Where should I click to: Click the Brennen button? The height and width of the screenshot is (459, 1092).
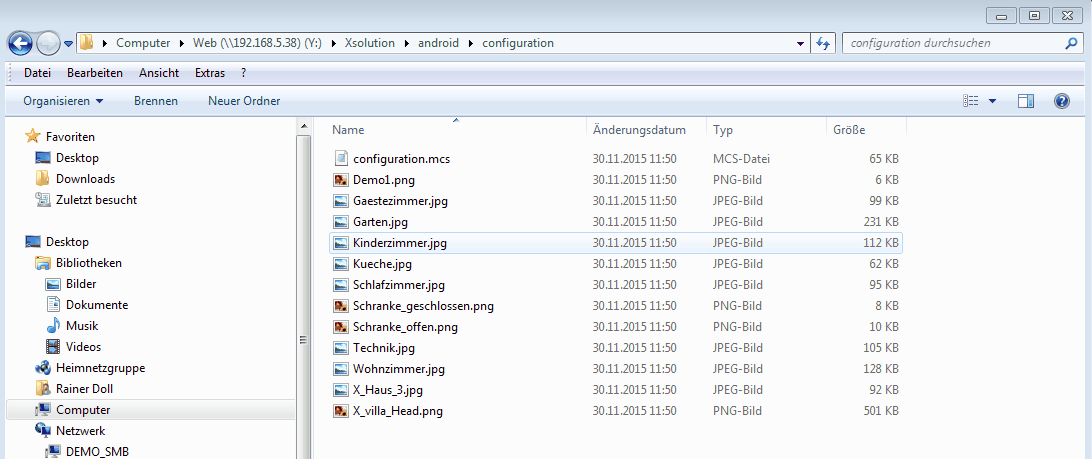(156, 101)
